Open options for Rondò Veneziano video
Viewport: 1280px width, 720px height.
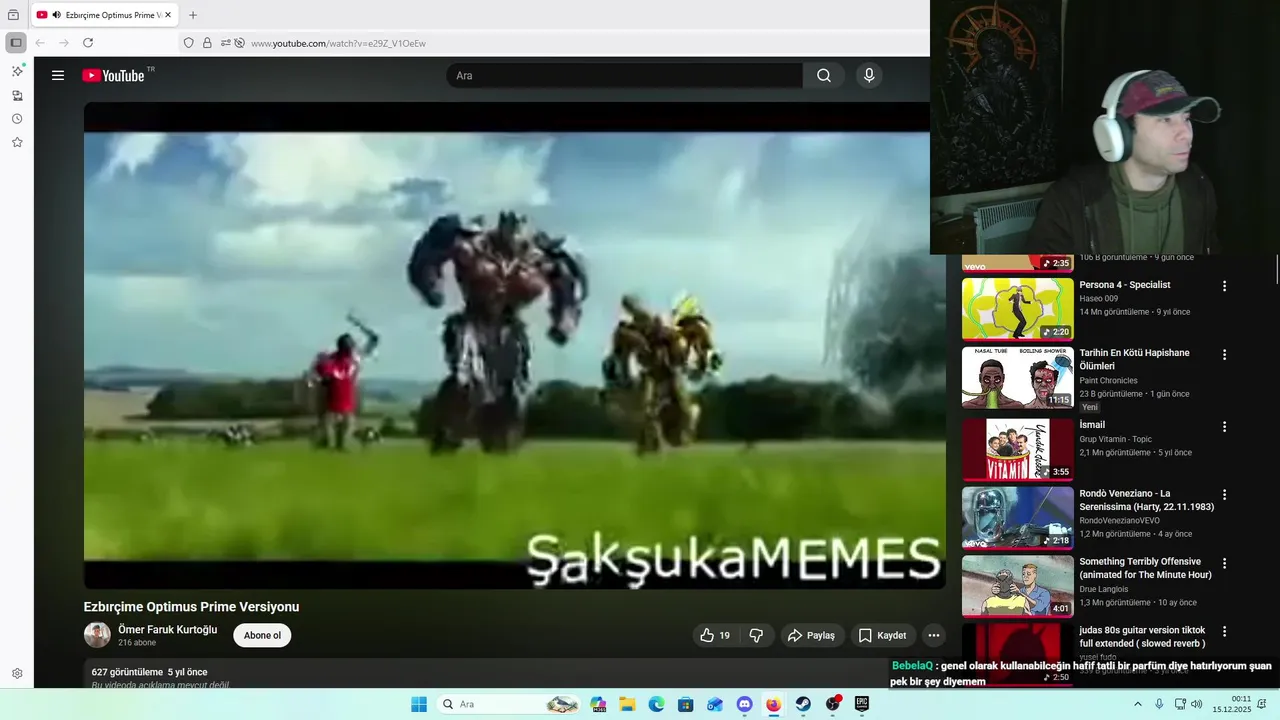click(1224, 495)
